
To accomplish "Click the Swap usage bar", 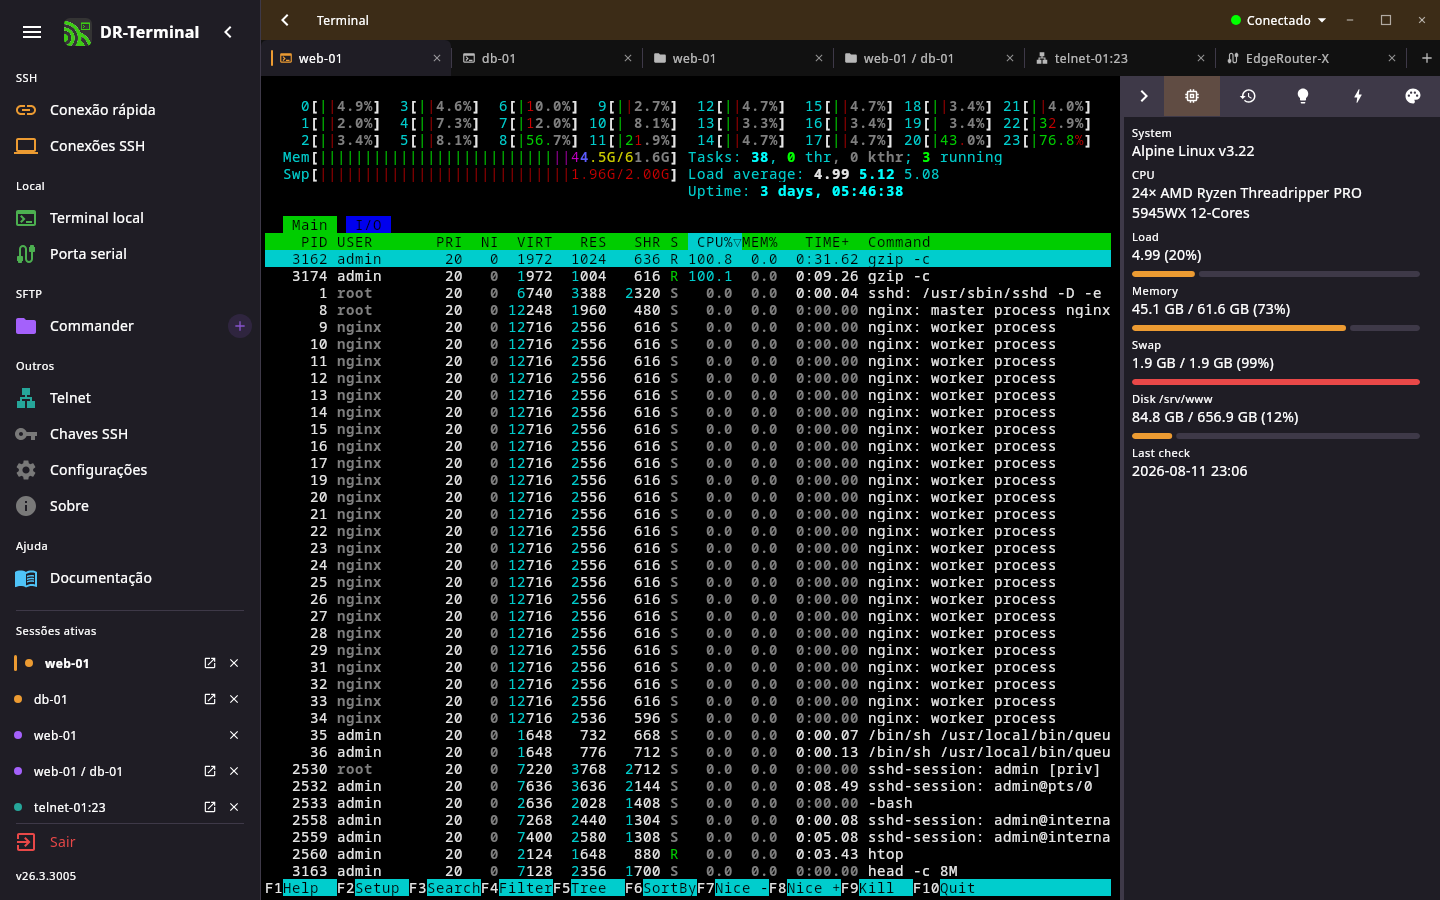I will click(1276, 382).
